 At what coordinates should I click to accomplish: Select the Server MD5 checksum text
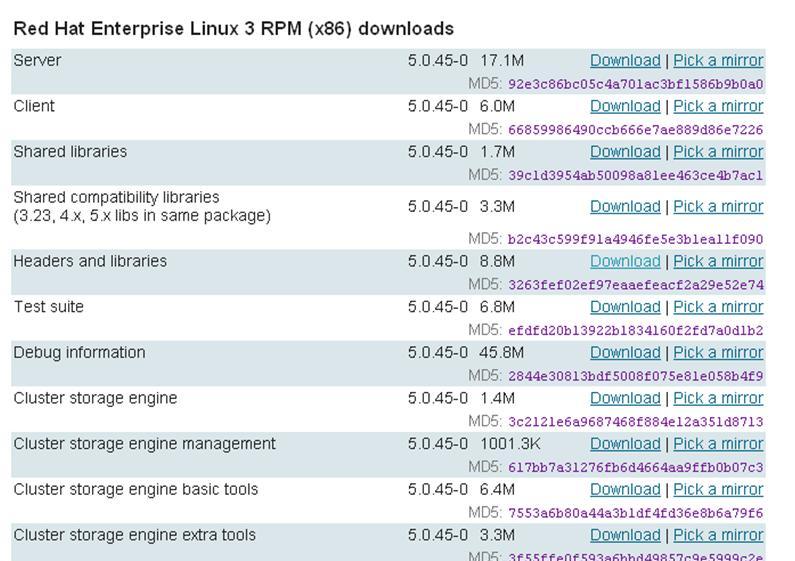[x=635, y=85]
